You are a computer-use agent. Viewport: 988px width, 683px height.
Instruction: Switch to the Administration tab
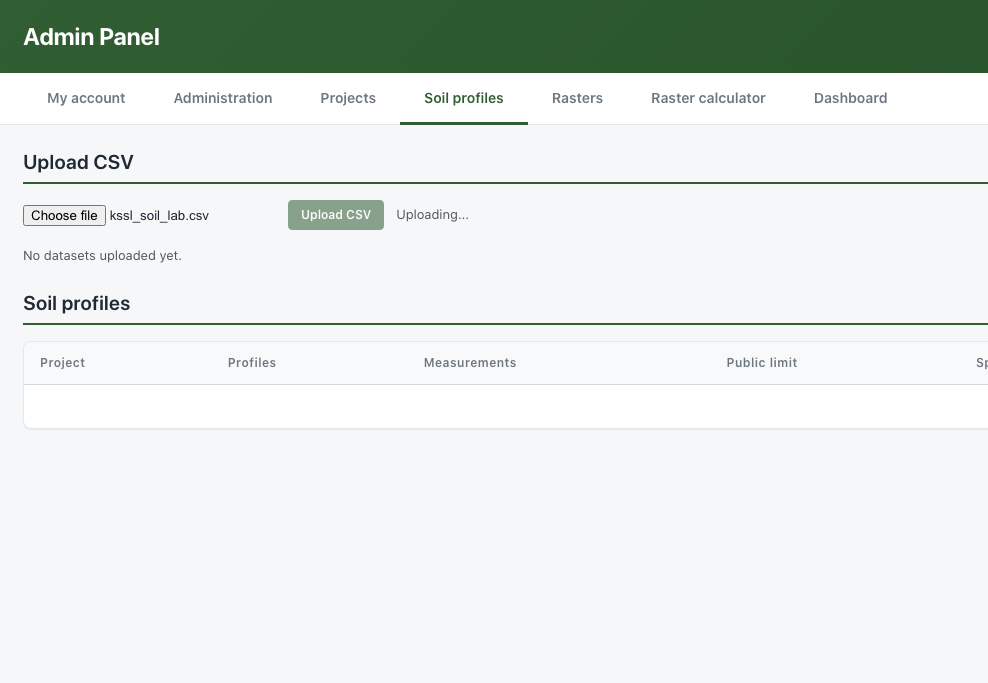[x=223, y=98]
